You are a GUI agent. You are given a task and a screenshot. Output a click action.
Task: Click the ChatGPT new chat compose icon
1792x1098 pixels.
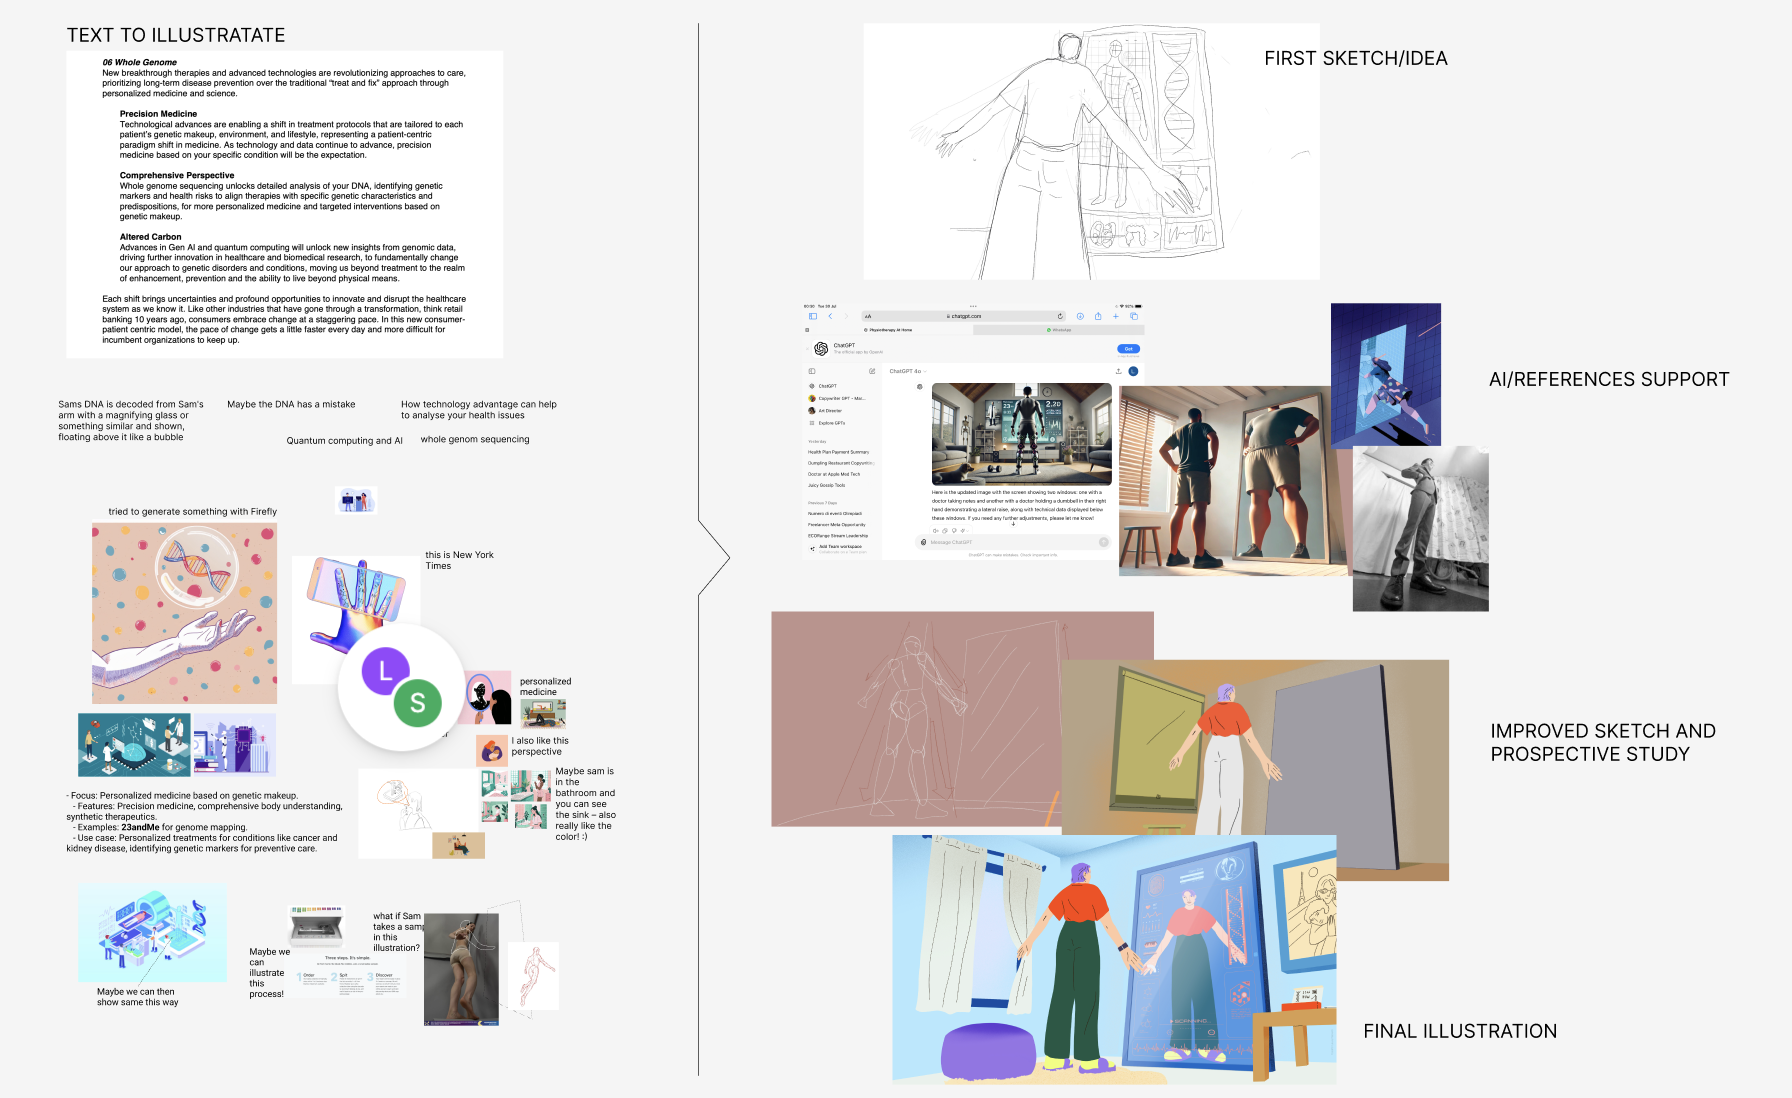(872, 371)
